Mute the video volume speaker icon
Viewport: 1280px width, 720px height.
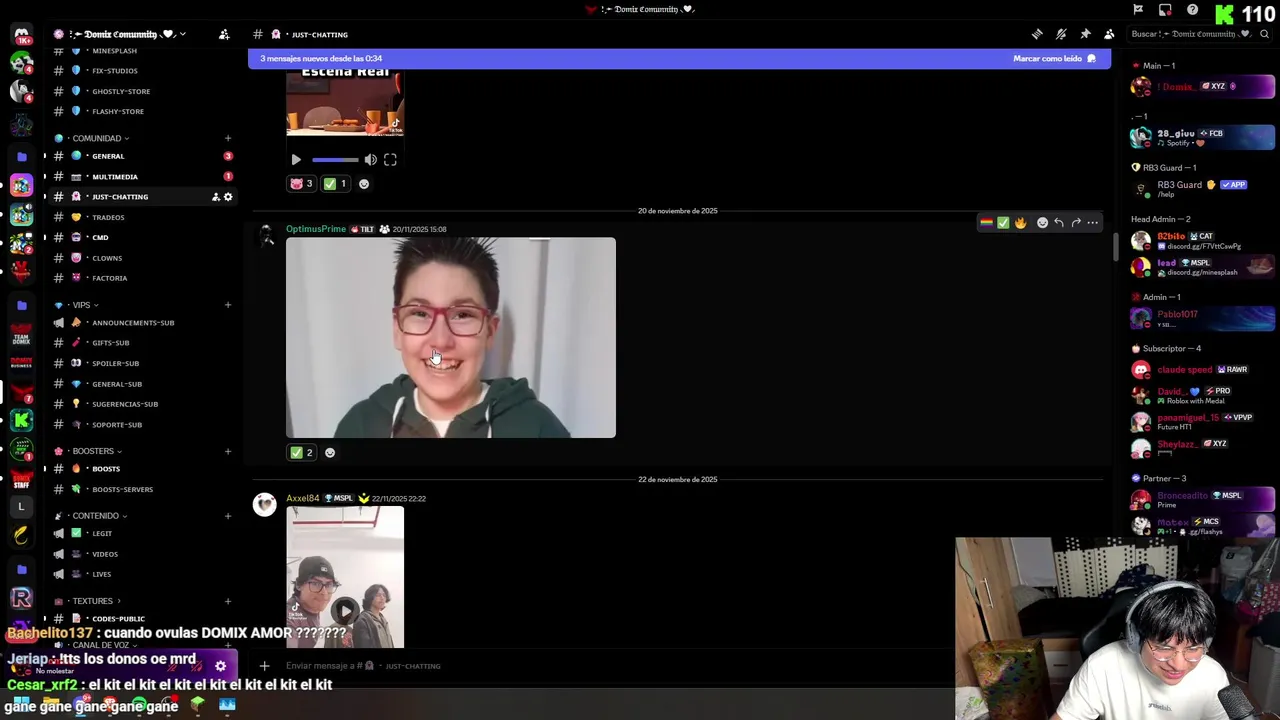click(x=370, y=160)
